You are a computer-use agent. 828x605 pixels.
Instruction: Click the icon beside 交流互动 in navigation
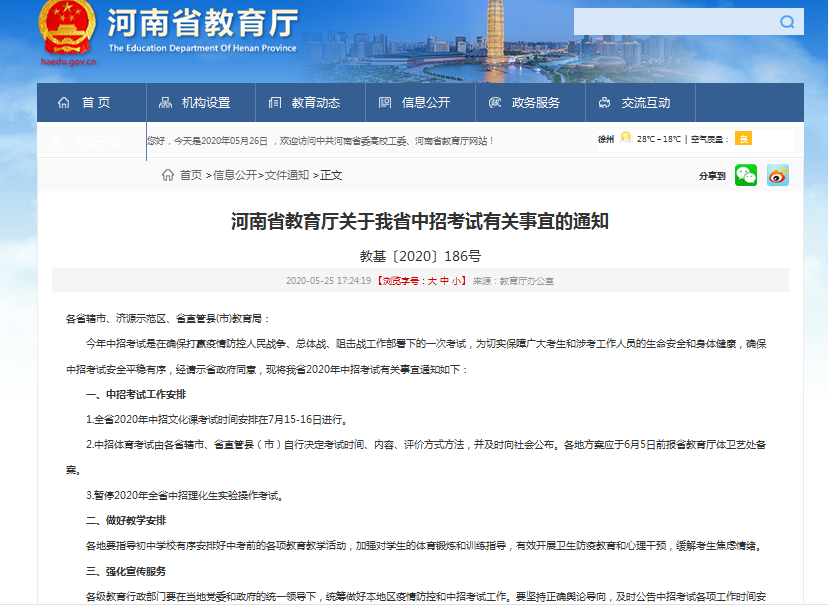tap(602, 102)
